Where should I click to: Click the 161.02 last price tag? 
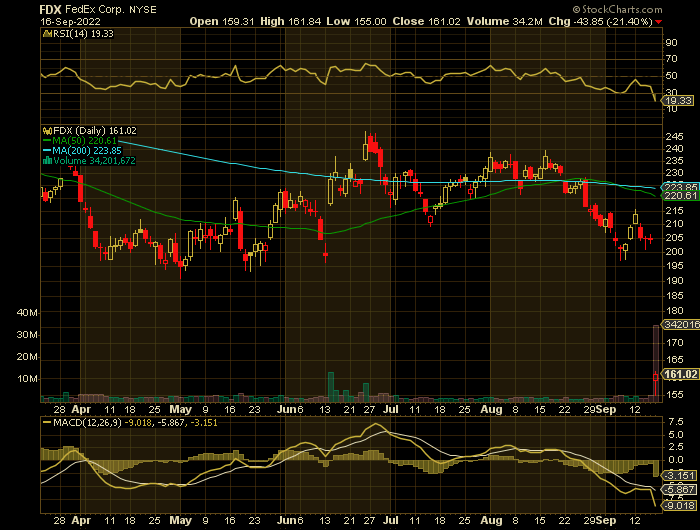pyautogui.click(x=680, y=374)
